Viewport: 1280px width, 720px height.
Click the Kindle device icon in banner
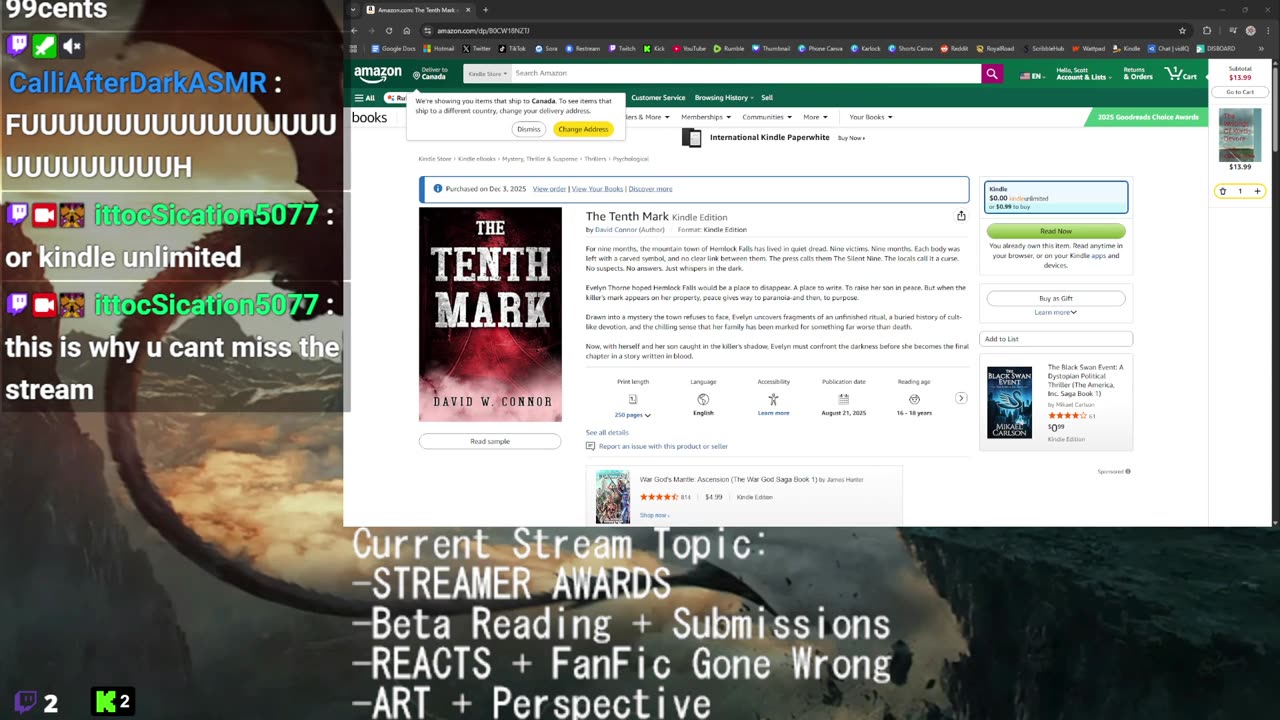(x=691, y=138)
